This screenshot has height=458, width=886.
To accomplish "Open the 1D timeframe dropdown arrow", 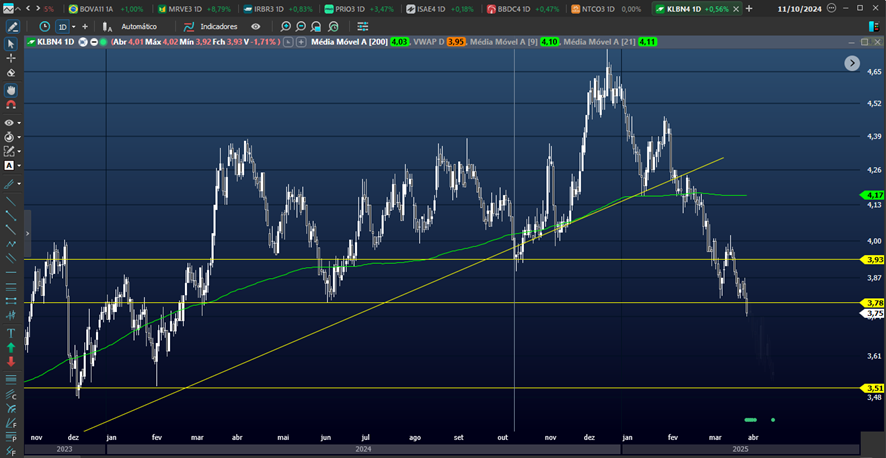I will (72, 26).
